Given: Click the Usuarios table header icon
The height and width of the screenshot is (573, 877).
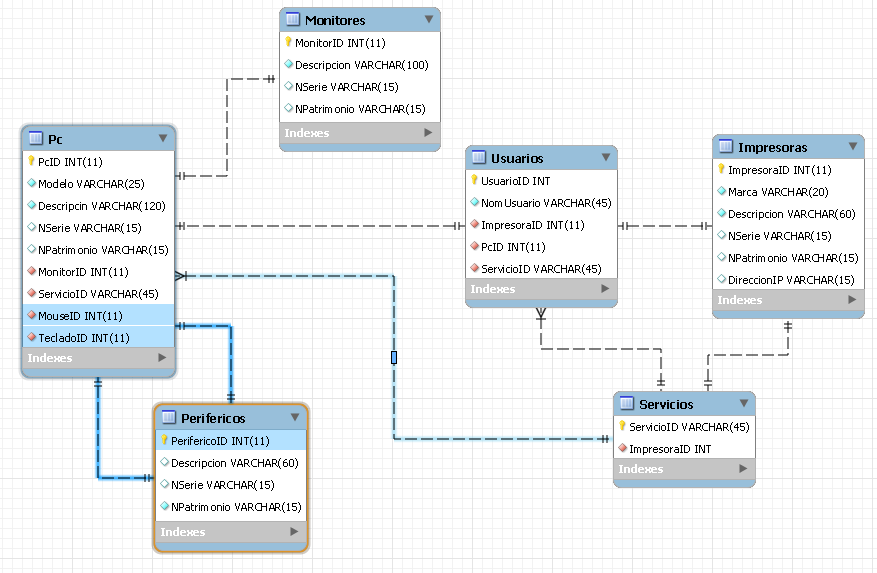Looking at the screenshot, I should point(478,158).
